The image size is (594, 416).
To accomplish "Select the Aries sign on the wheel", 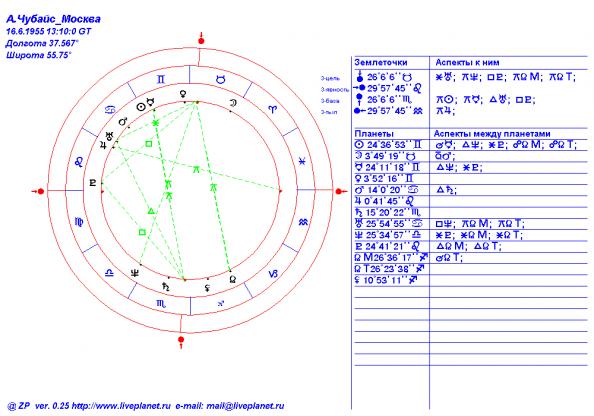I will pos(273,109).
